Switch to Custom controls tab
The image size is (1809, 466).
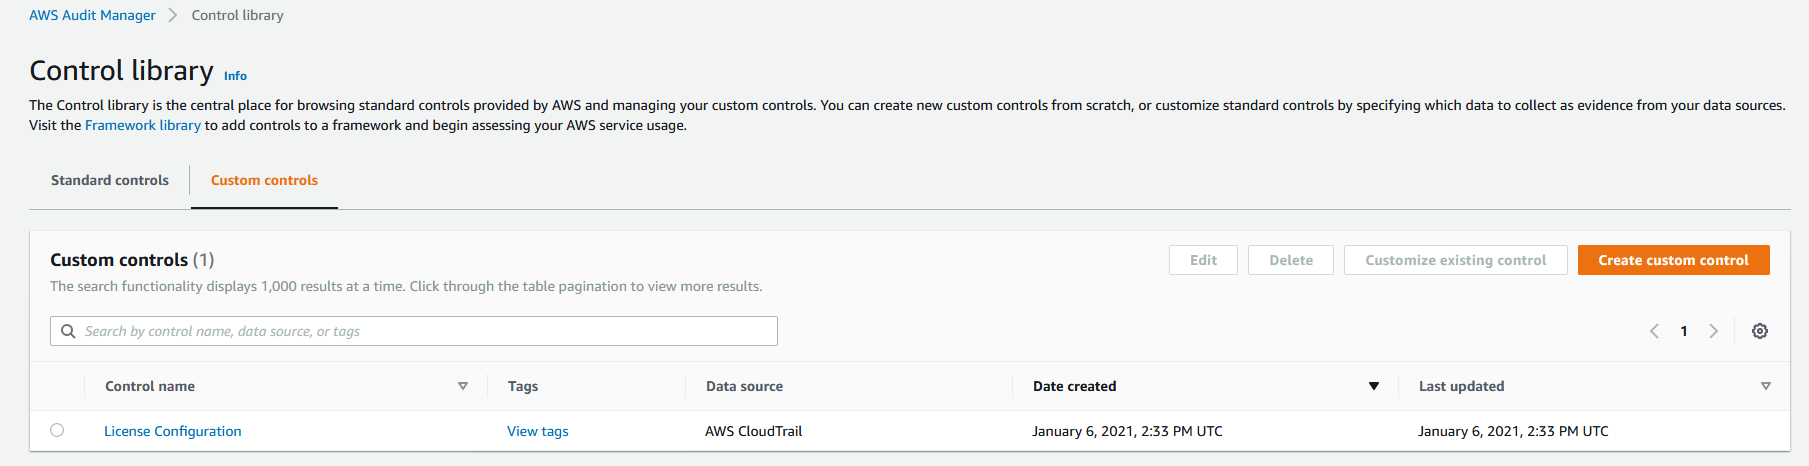tap(264, 180)
